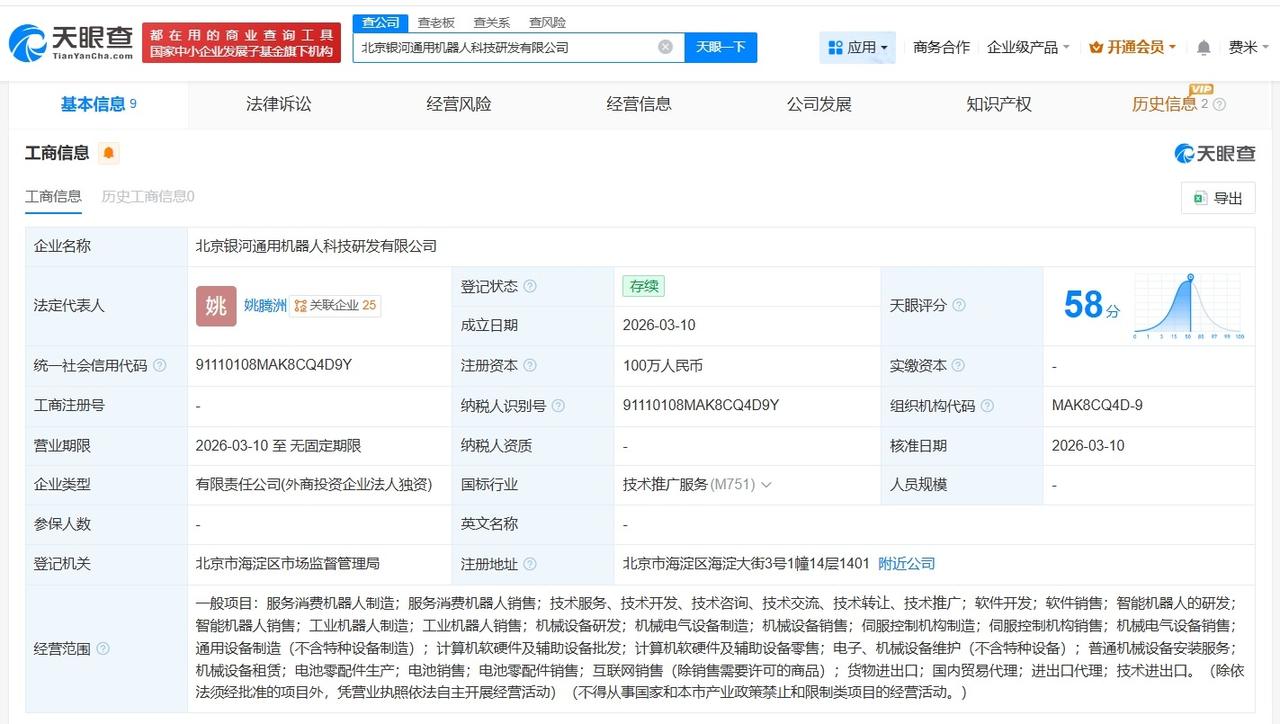Click the 导出 export icon button
The image size is (1280, 724).
click(x=1218, y=198)
